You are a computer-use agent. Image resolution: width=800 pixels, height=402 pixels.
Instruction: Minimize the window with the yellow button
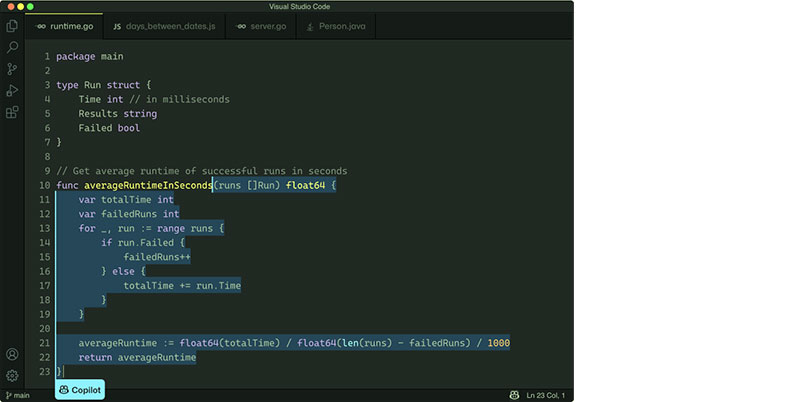(x=20, y=7)
